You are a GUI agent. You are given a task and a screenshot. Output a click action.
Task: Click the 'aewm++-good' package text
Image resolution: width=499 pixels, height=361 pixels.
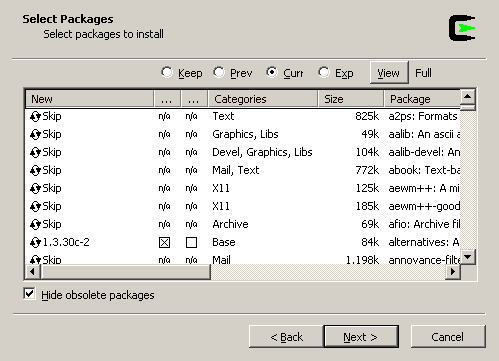click(x=424, y=206)
